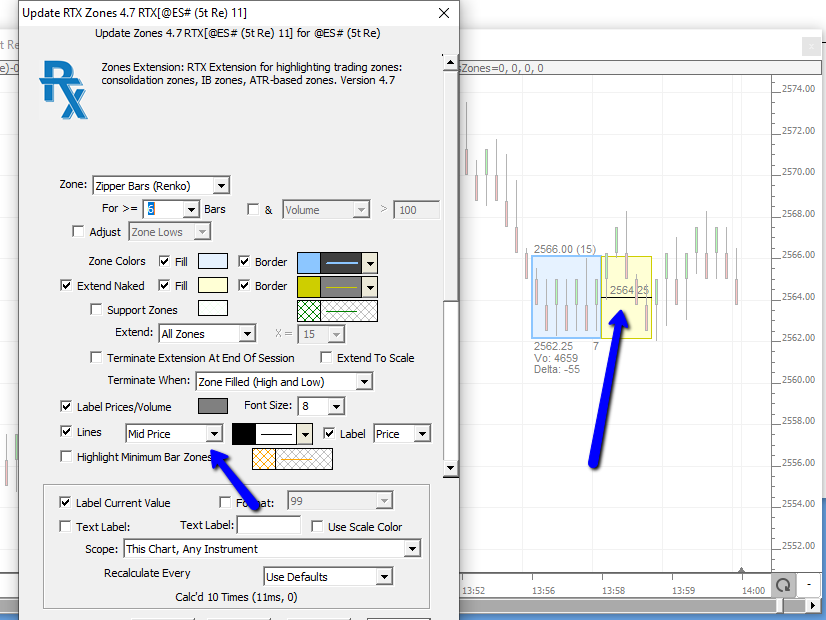This screenshot has height=620, width=826.
Task: Click the RTX logo icon in the dialog
Action: click(x=63, y=90)
